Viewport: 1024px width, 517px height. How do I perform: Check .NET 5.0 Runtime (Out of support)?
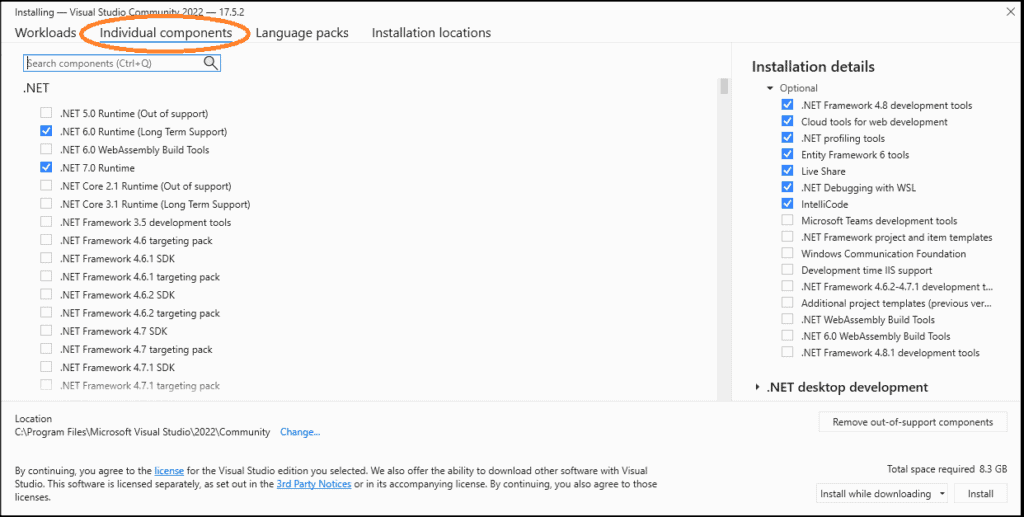coord(46,113)
